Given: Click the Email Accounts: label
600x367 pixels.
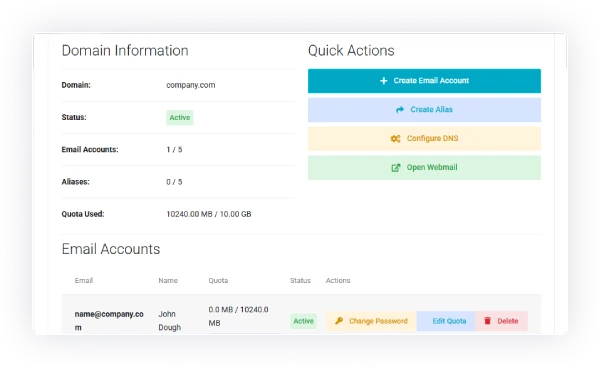Looking at the screenshot, I should (x=90, y=150).
